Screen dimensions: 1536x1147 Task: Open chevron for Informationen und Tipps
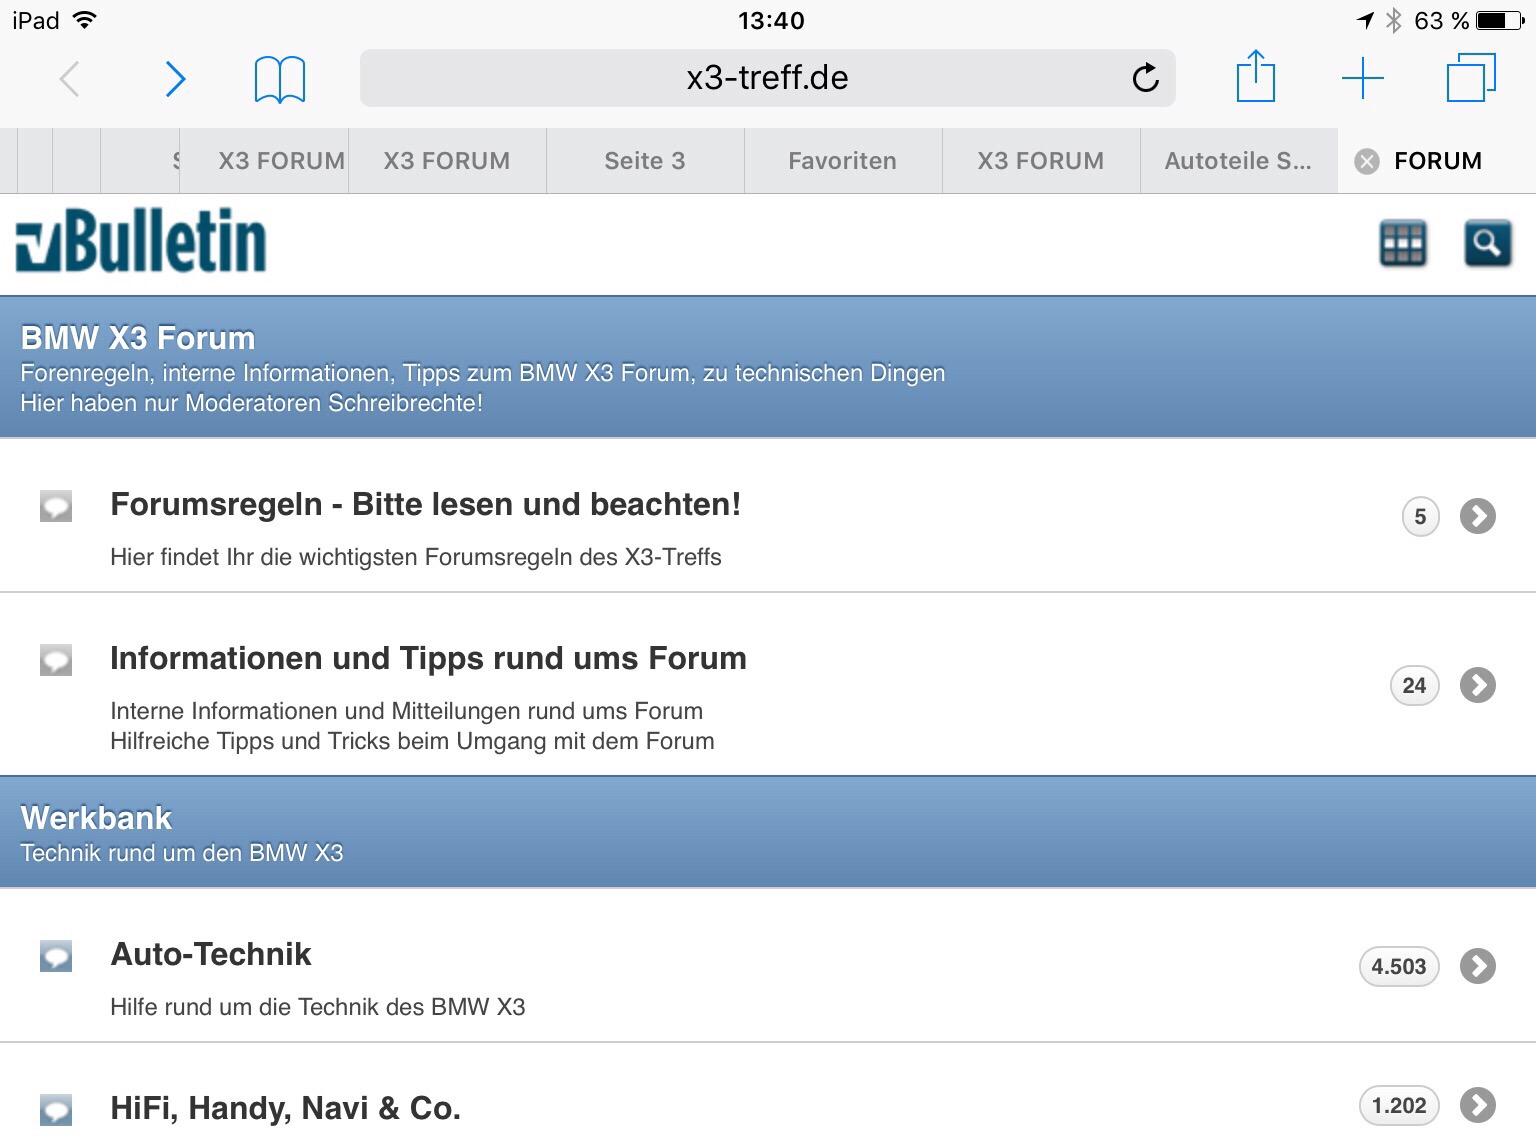coord(1477,685)
